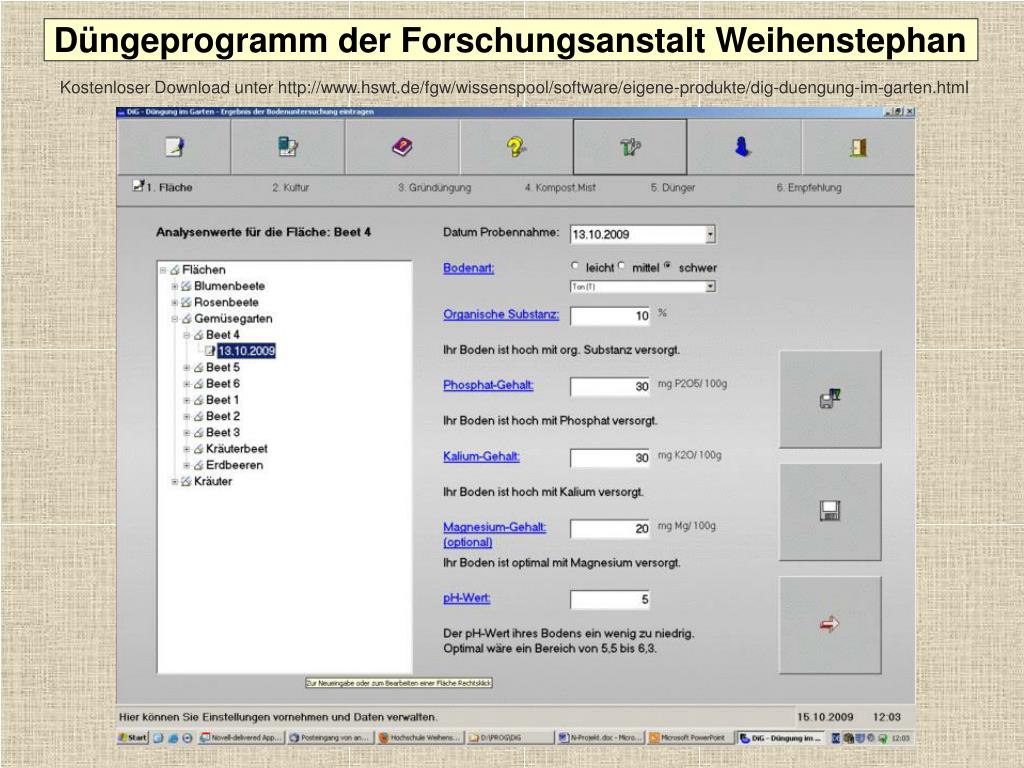Open the Ton (T) soil type dropdown
The width and height of the screenshot is (1024, 768).
click(x=711, y=287)
